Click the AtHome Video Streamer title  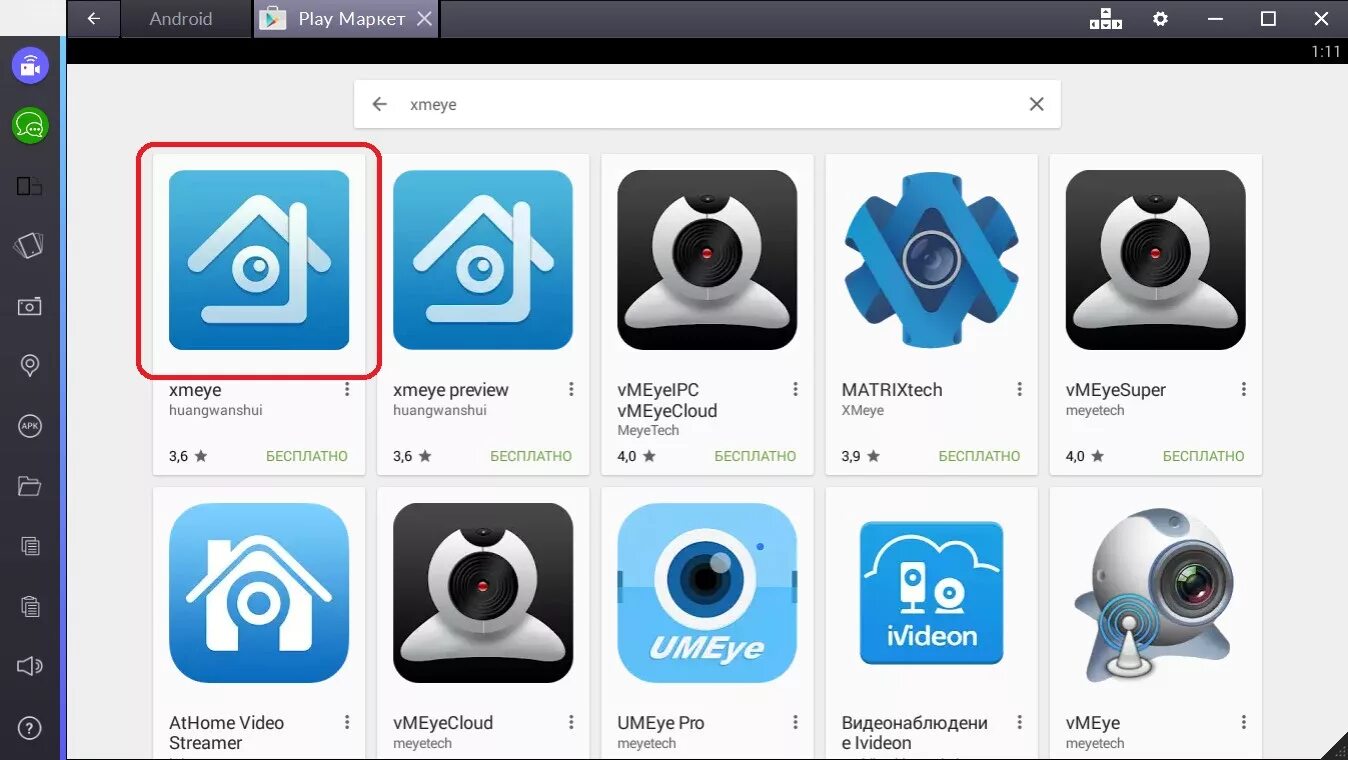pyautogui.click(x=227, y=733)
